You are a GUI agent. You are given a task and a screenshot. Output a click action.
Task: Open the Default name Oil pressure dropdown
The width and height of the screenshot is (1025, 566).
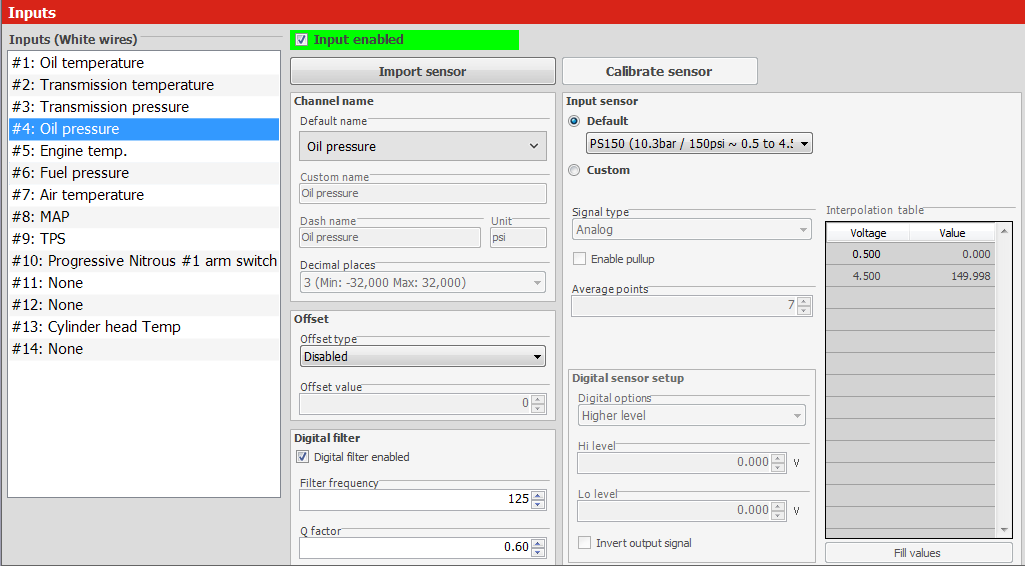423,146
